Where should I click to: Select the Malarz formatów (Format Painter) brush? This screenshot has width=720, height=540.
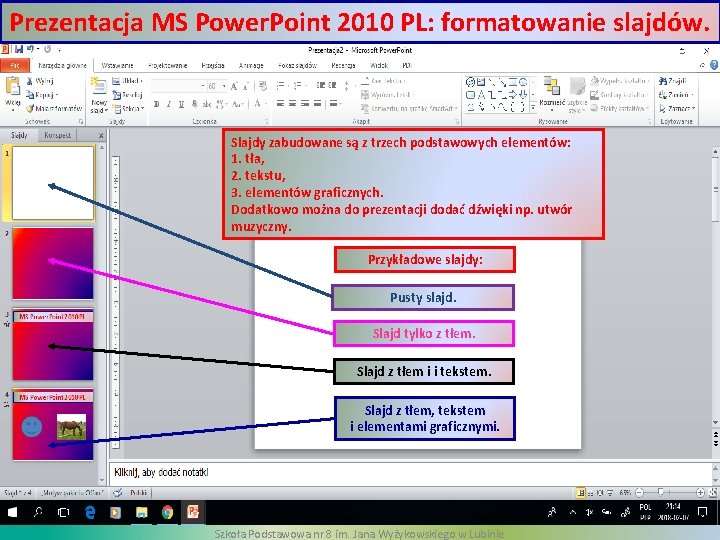(54, 108)
